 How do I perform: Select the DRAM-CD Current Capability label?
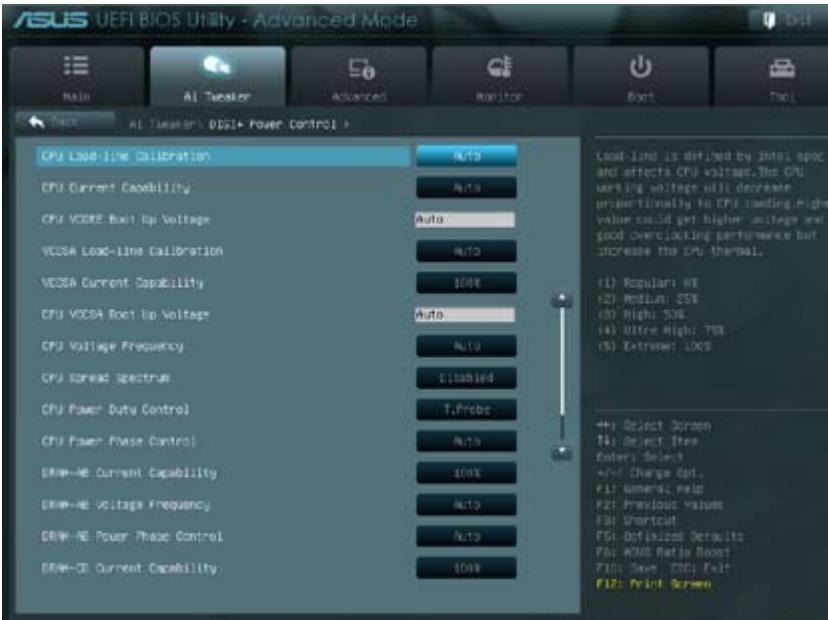pyautogui.click(x=129, y=568)
